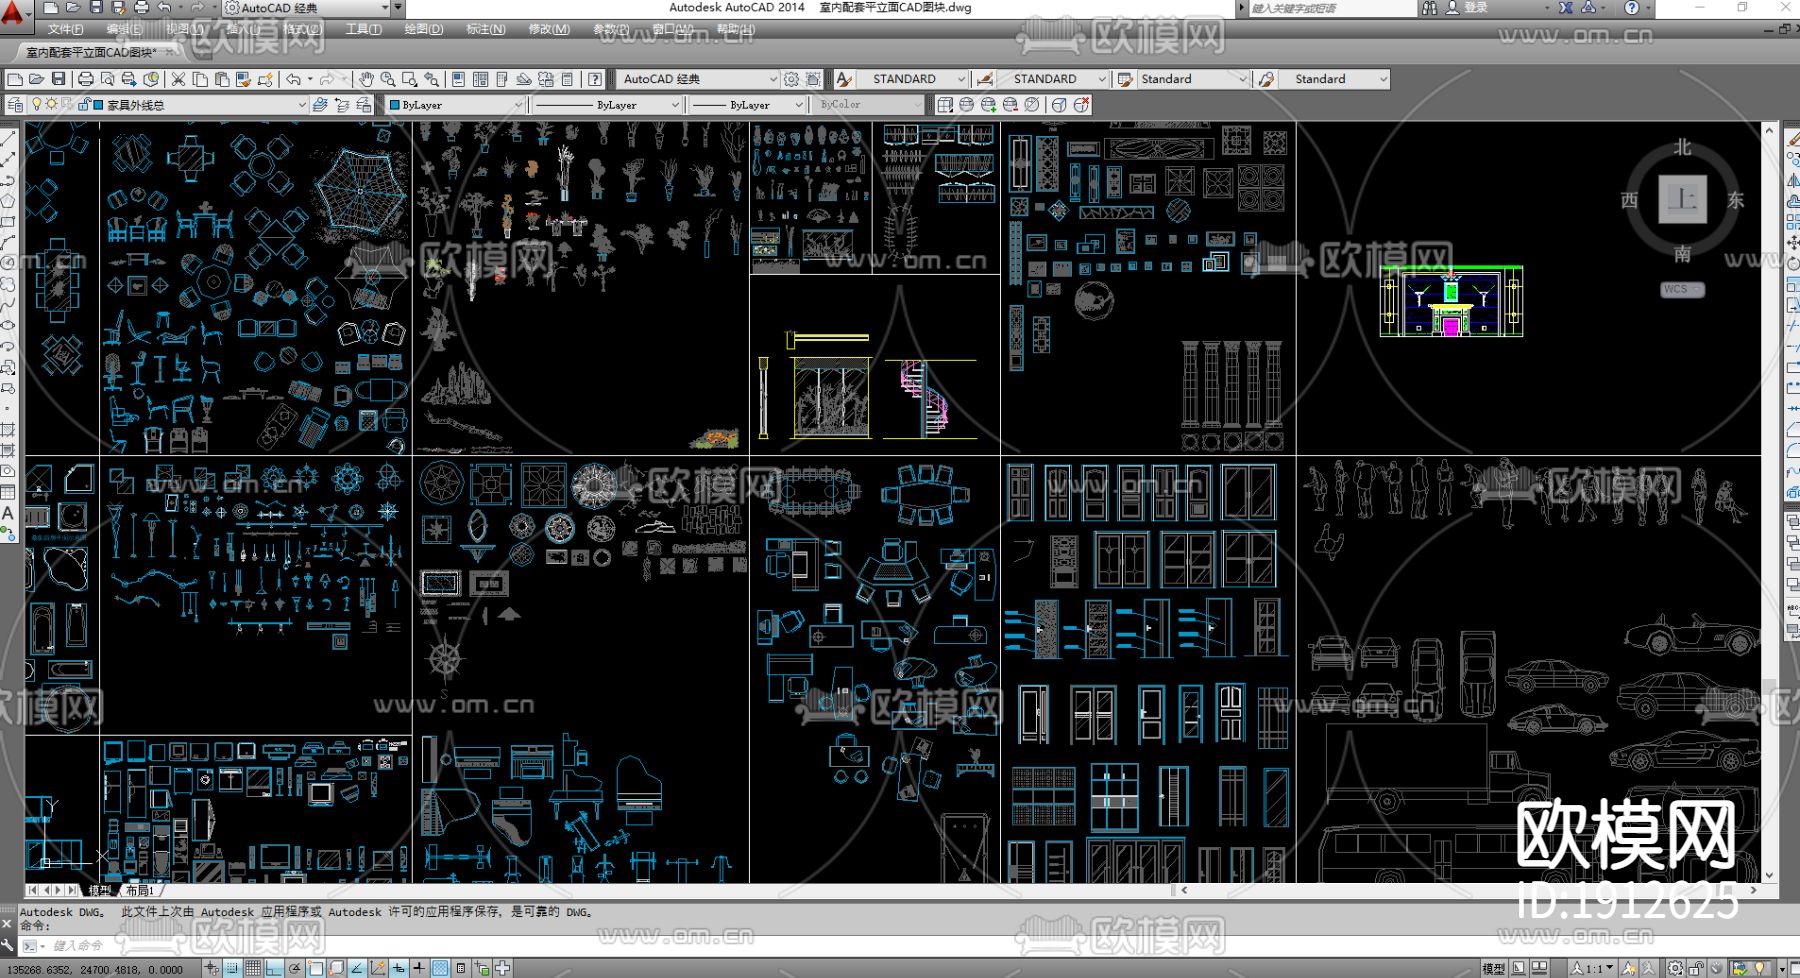Screen dimensions: 1800x978
Task: Open the 工具(T) menu
Action: 364,30
